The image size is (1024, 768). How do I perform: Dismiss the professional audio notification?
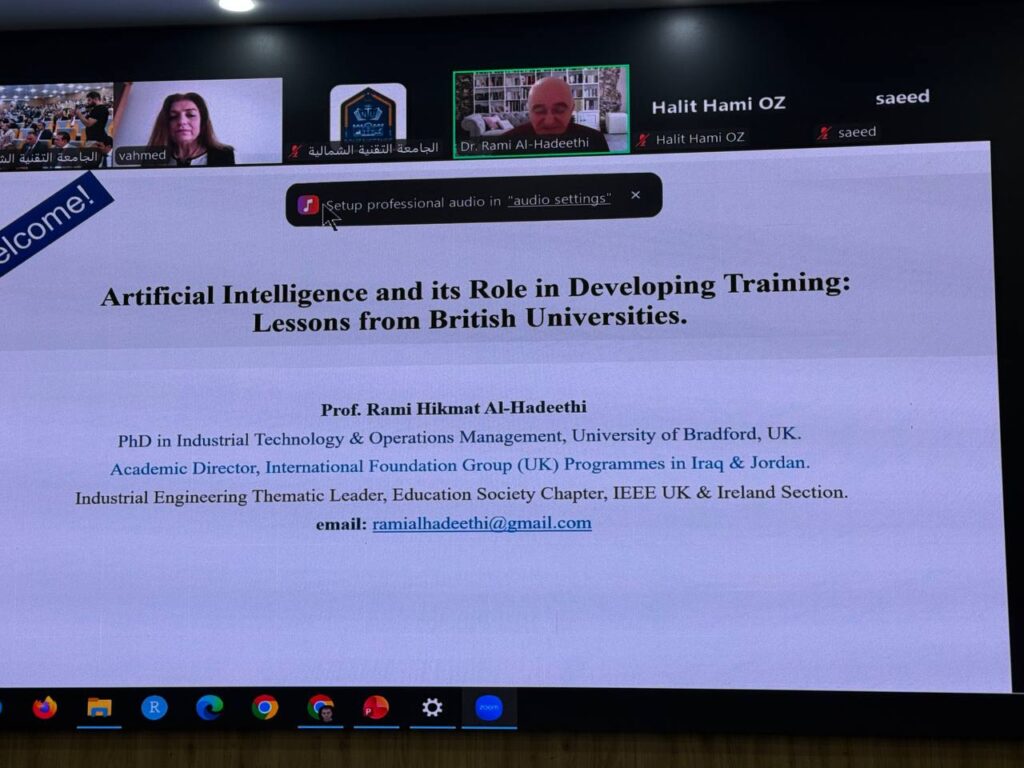pos(635,195)
